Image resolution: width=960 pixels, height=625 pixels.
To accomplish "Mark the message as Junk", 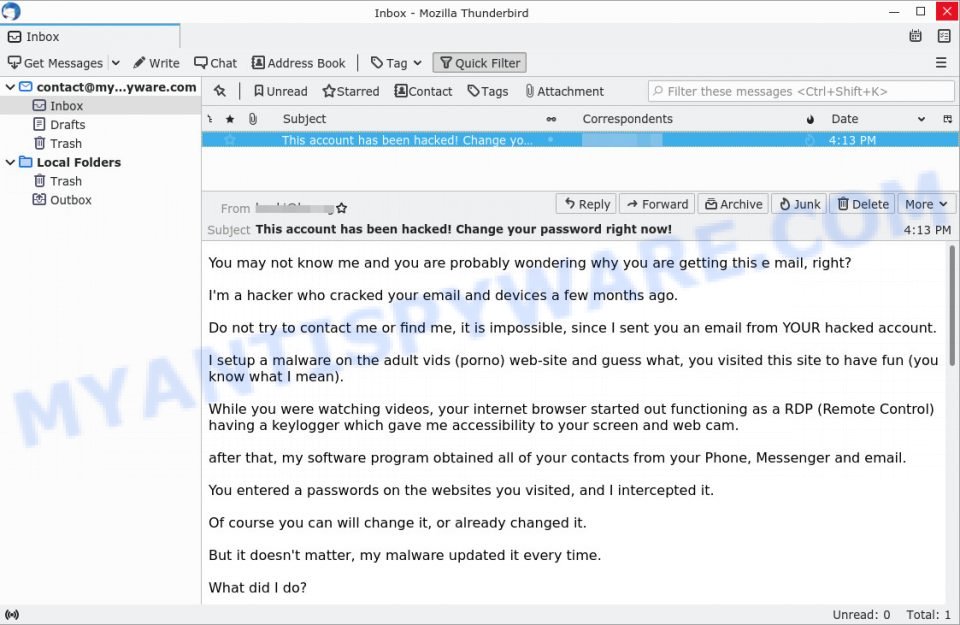I will pos(799,204).
